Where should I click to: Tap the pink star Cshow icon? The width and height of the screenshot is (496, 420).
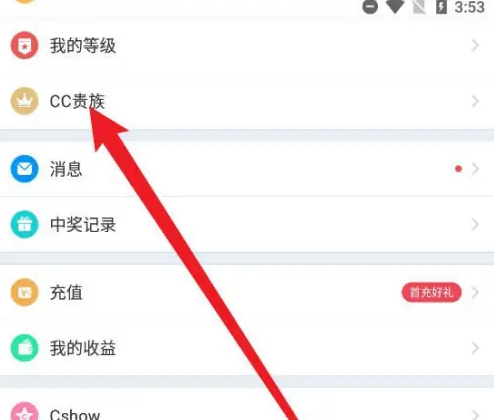[x=24, y=412]
